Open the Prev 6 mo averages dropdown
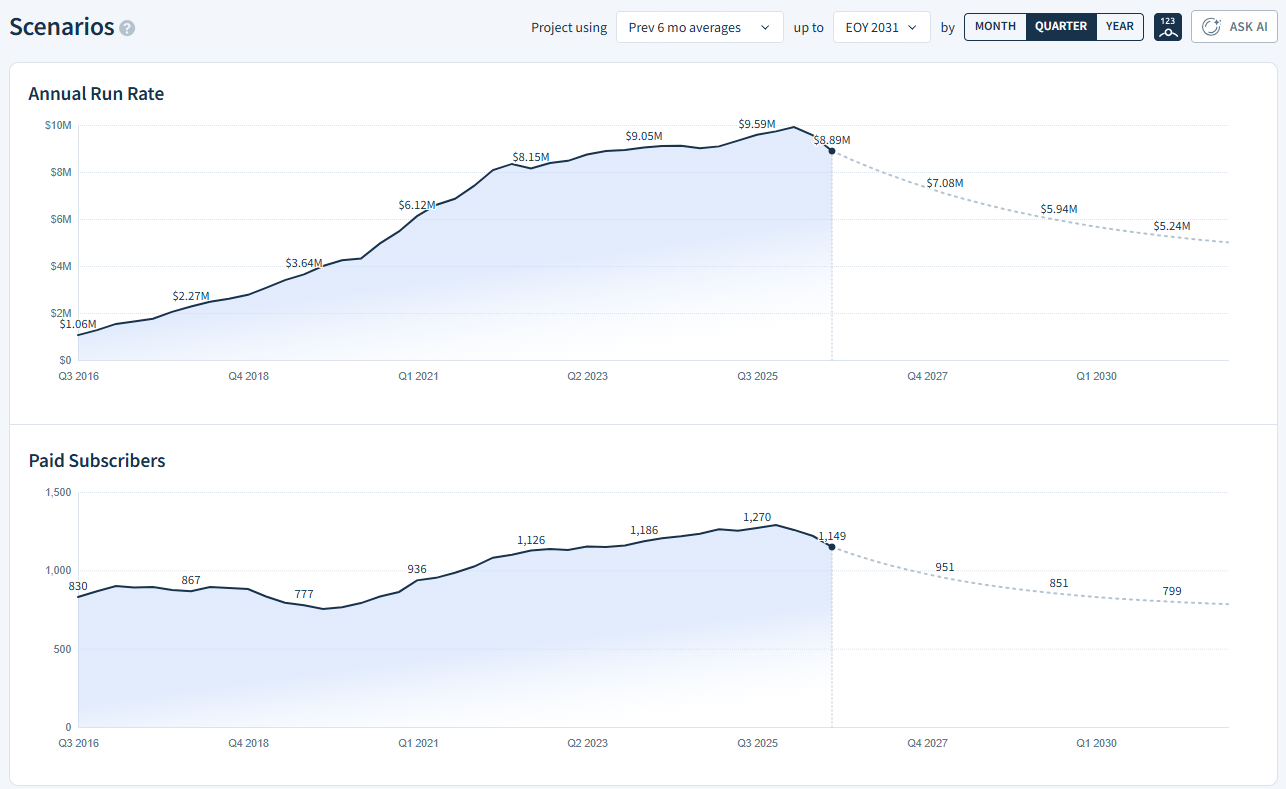Screen dimensions: 1286x789 (699, 27)
